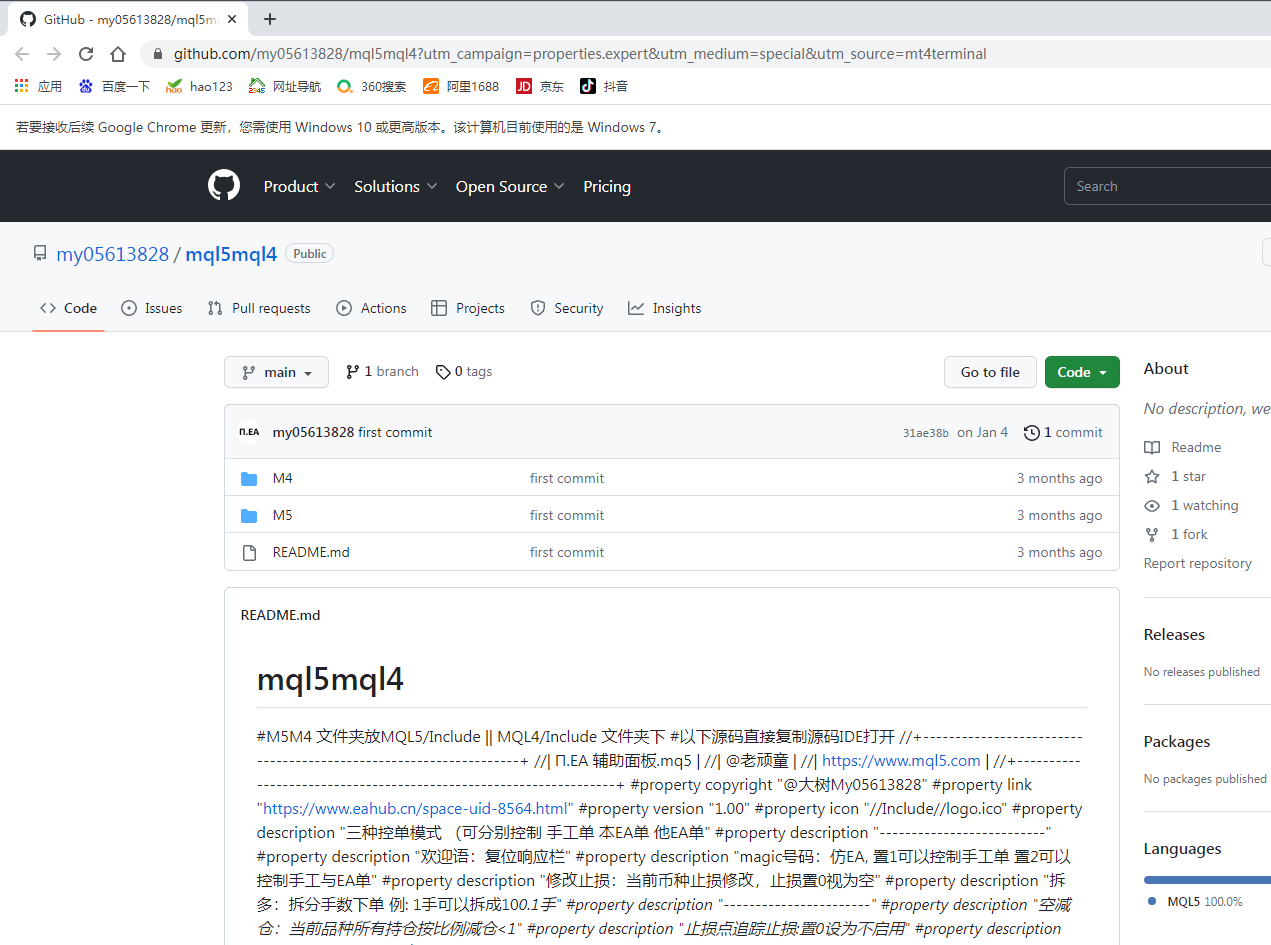Click the blue MQL5 language bar
1271x945 pixels.
[1207, 880]
